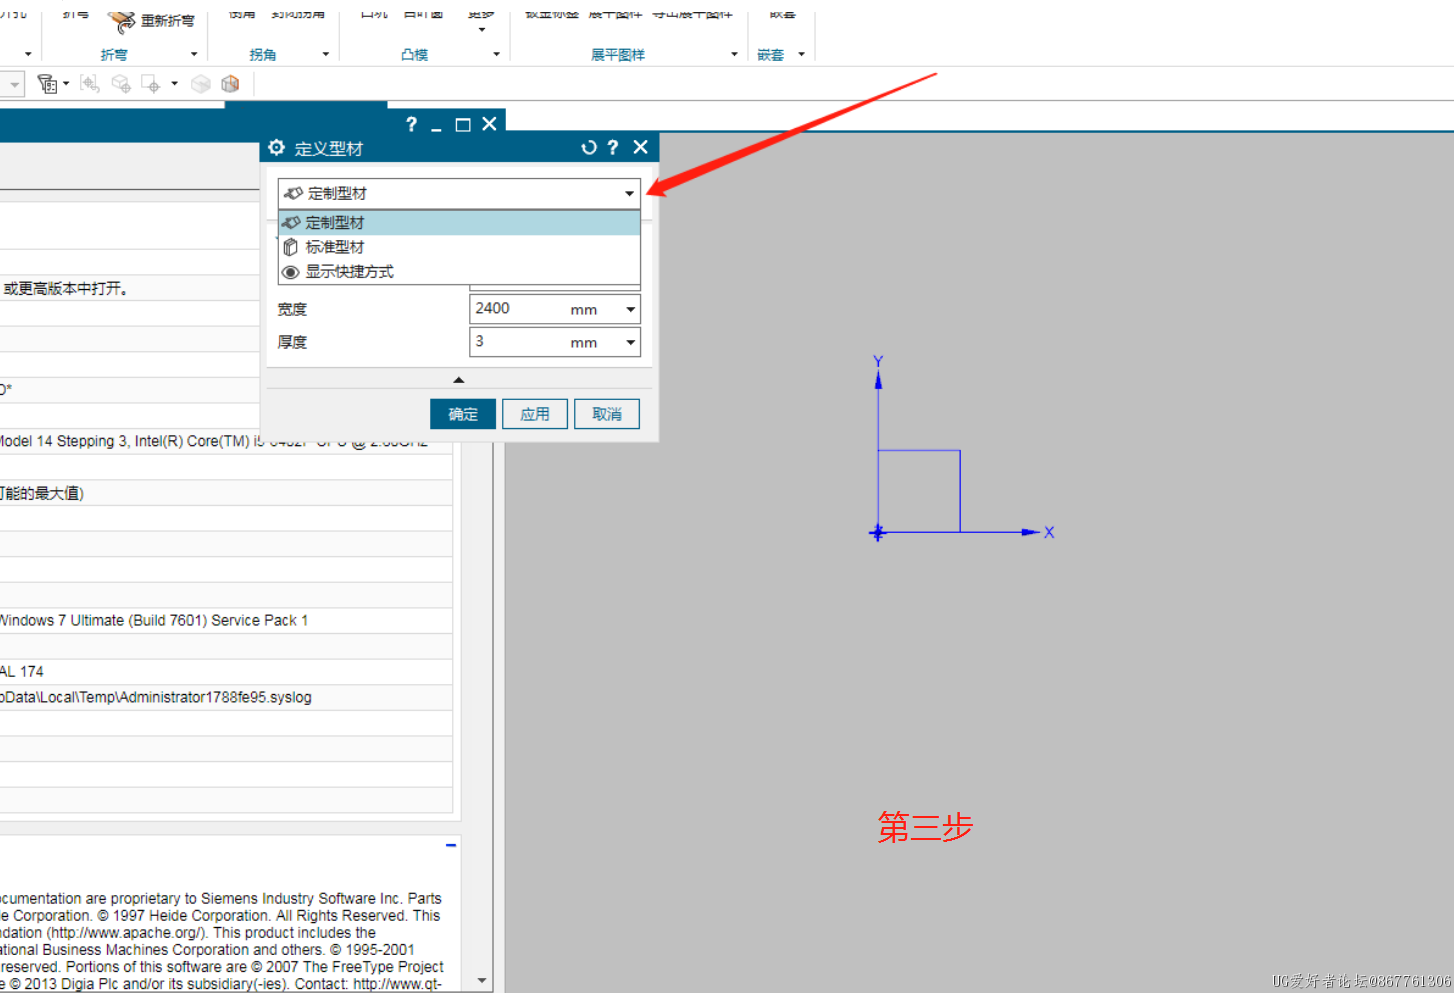Click the rectangle with crosshair toolbar icon
The image size is (1454, 993).
pos(151,84)
